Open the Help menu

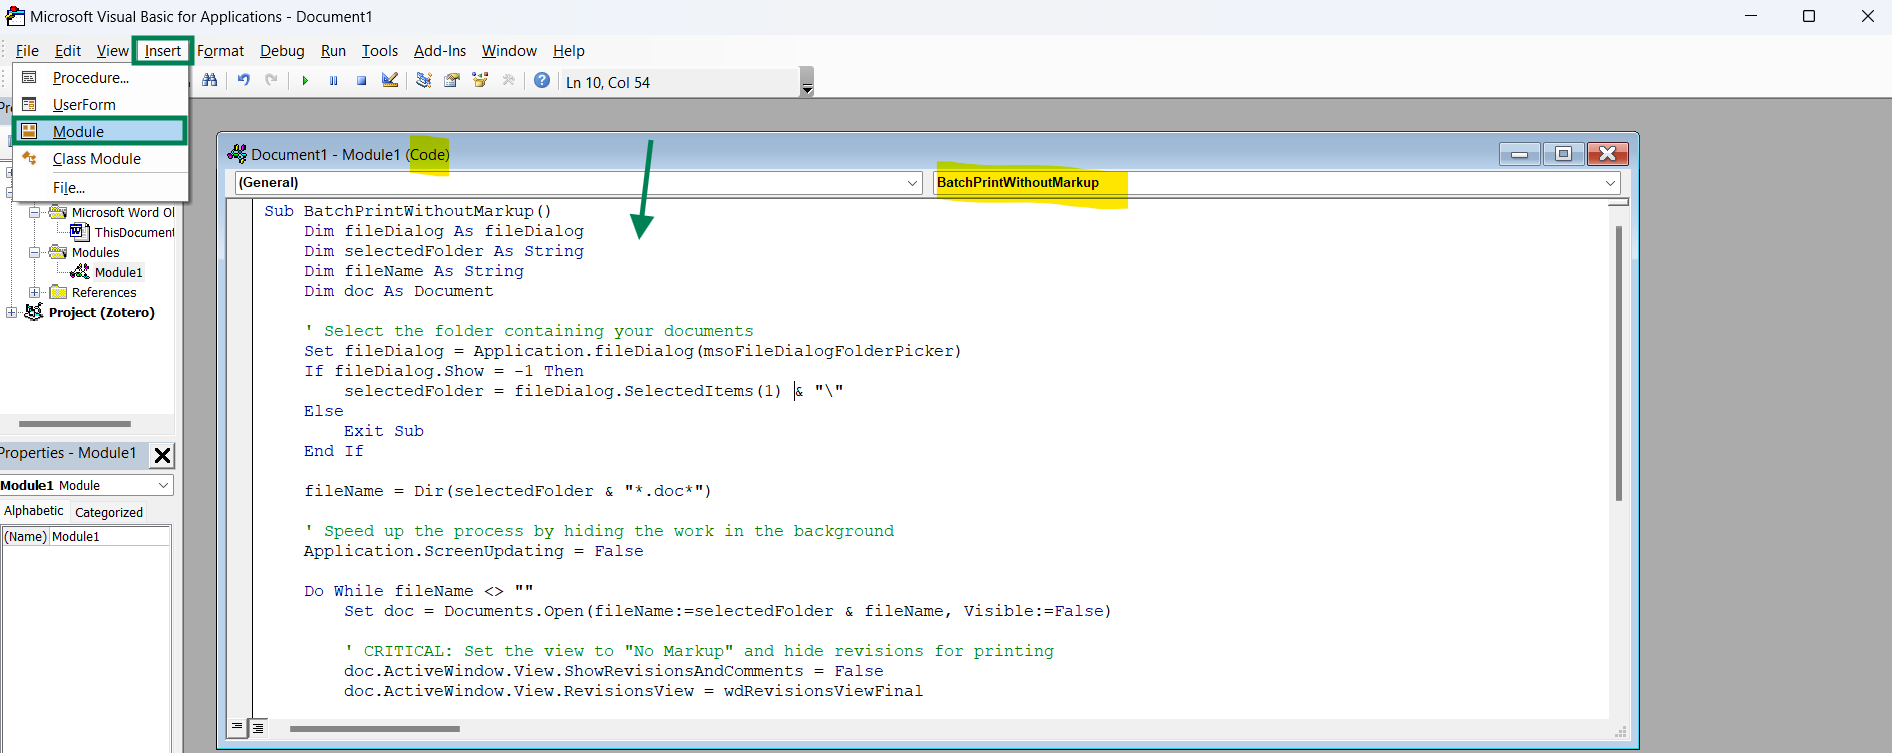click(569, 51)
